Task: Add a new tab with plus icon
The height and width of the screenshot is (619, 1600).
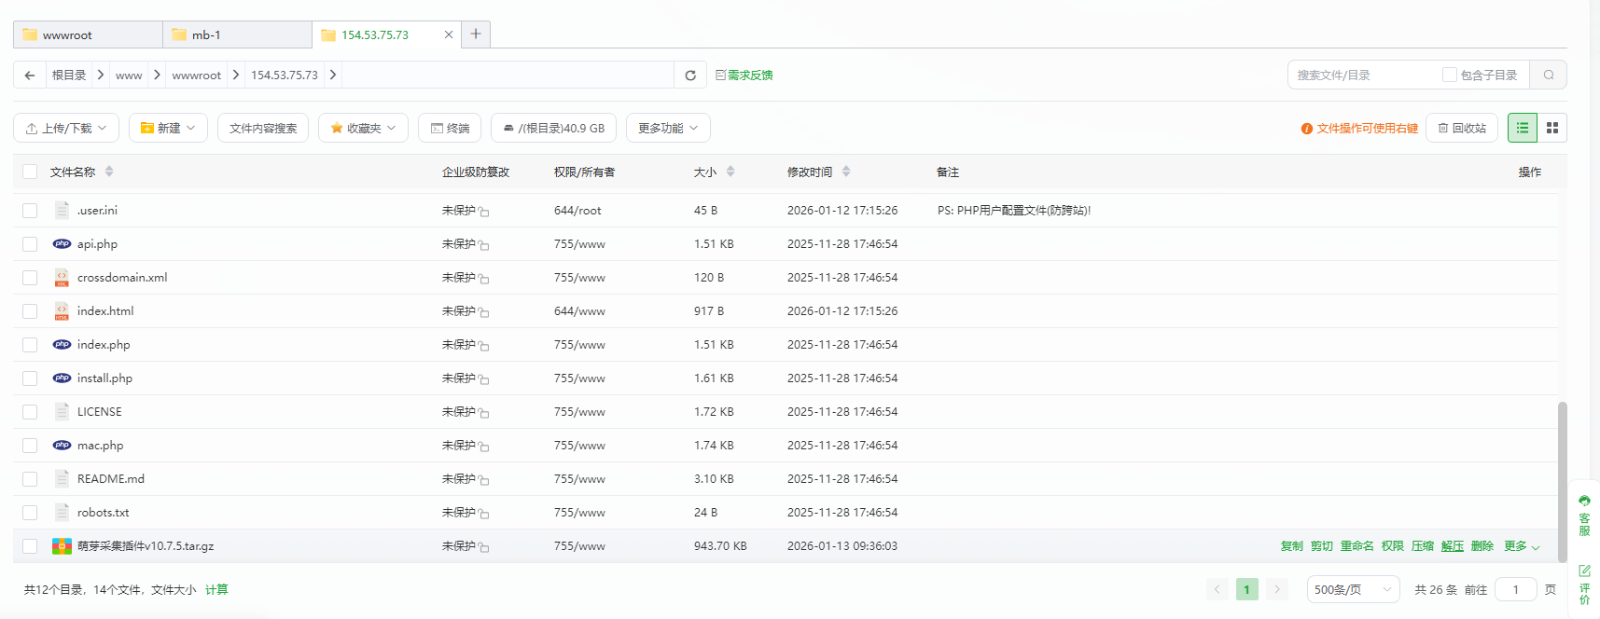Action: coord(476,34)
